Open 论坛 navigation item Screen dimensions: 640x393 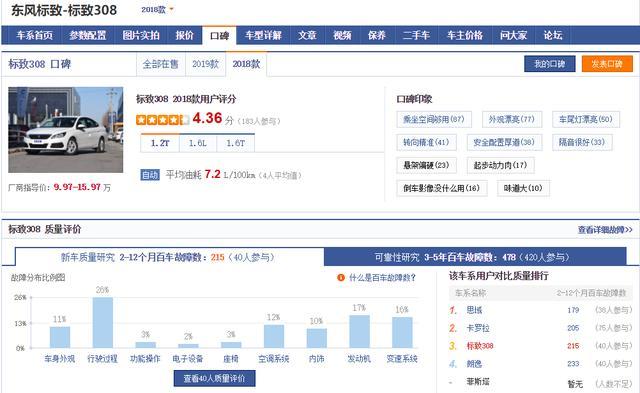(553, 36)
